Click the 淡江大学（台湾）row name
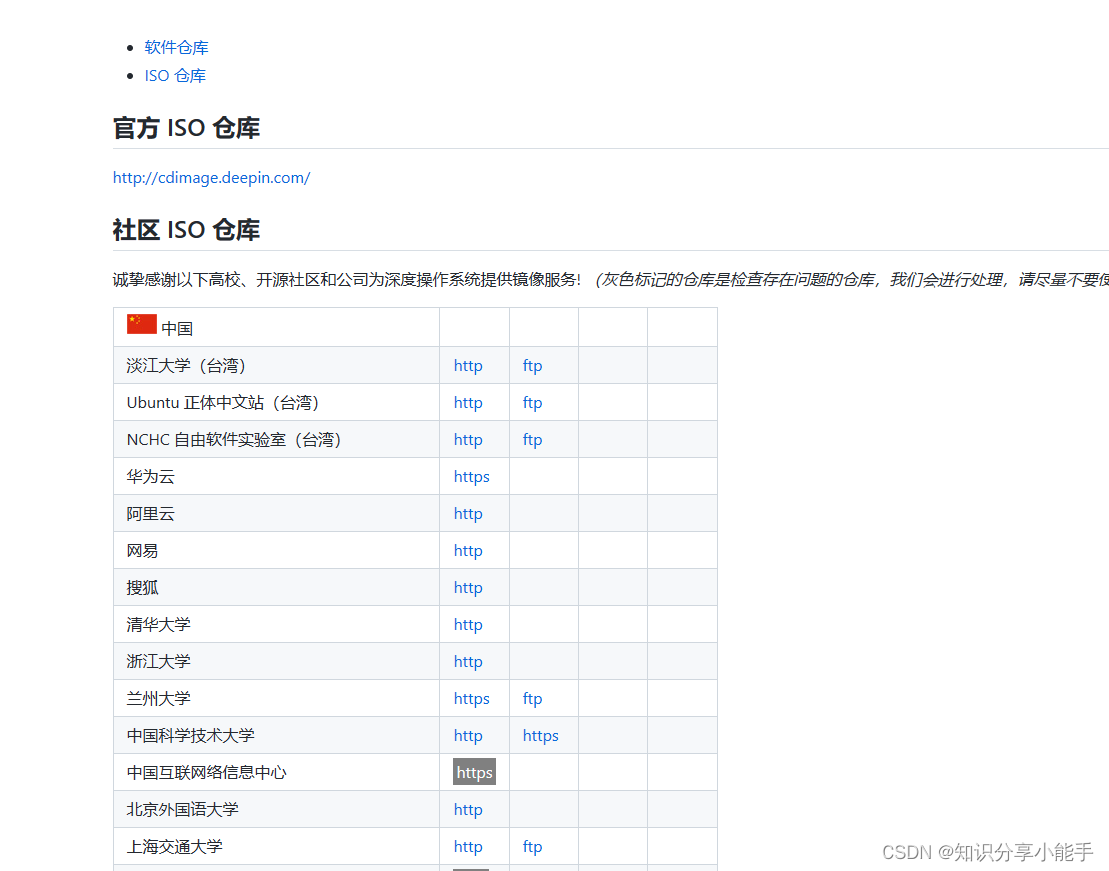Viewport: 1109px width, 871px height. (x=186, y=366)
